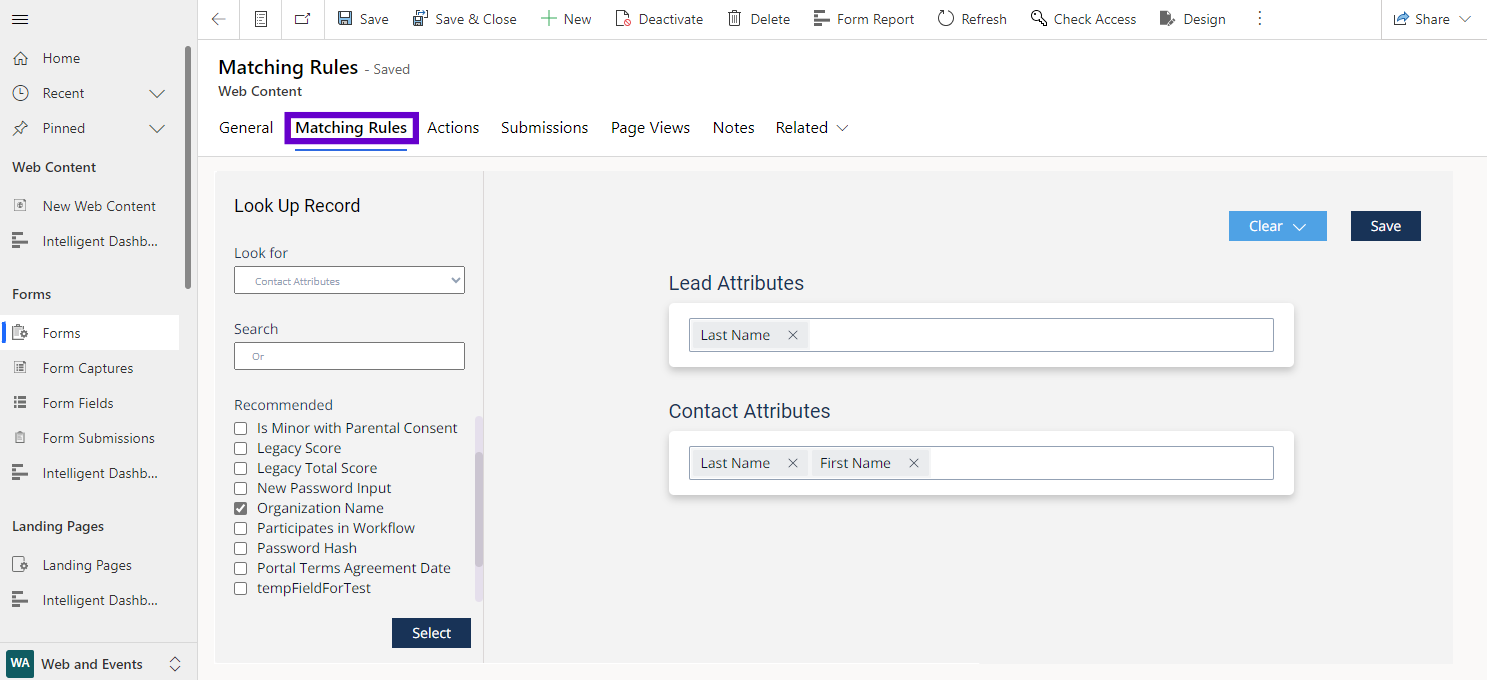This screenshot has width=1487, height=680.
Task: Expand the Recent section chevron
Action: pos(157,93)
